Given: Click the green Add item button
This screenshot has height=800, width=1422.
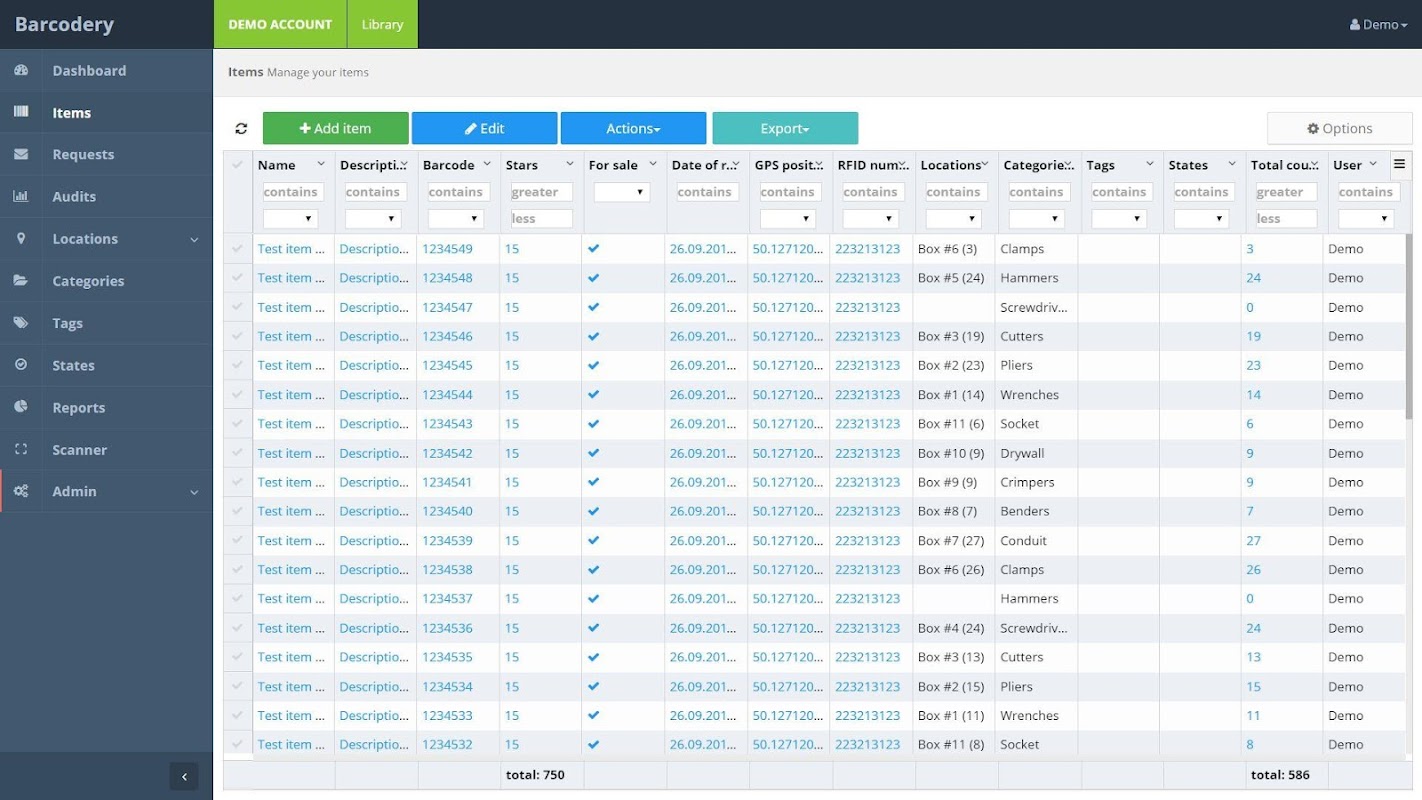Looking at the screenshot, I should [335, 128].
